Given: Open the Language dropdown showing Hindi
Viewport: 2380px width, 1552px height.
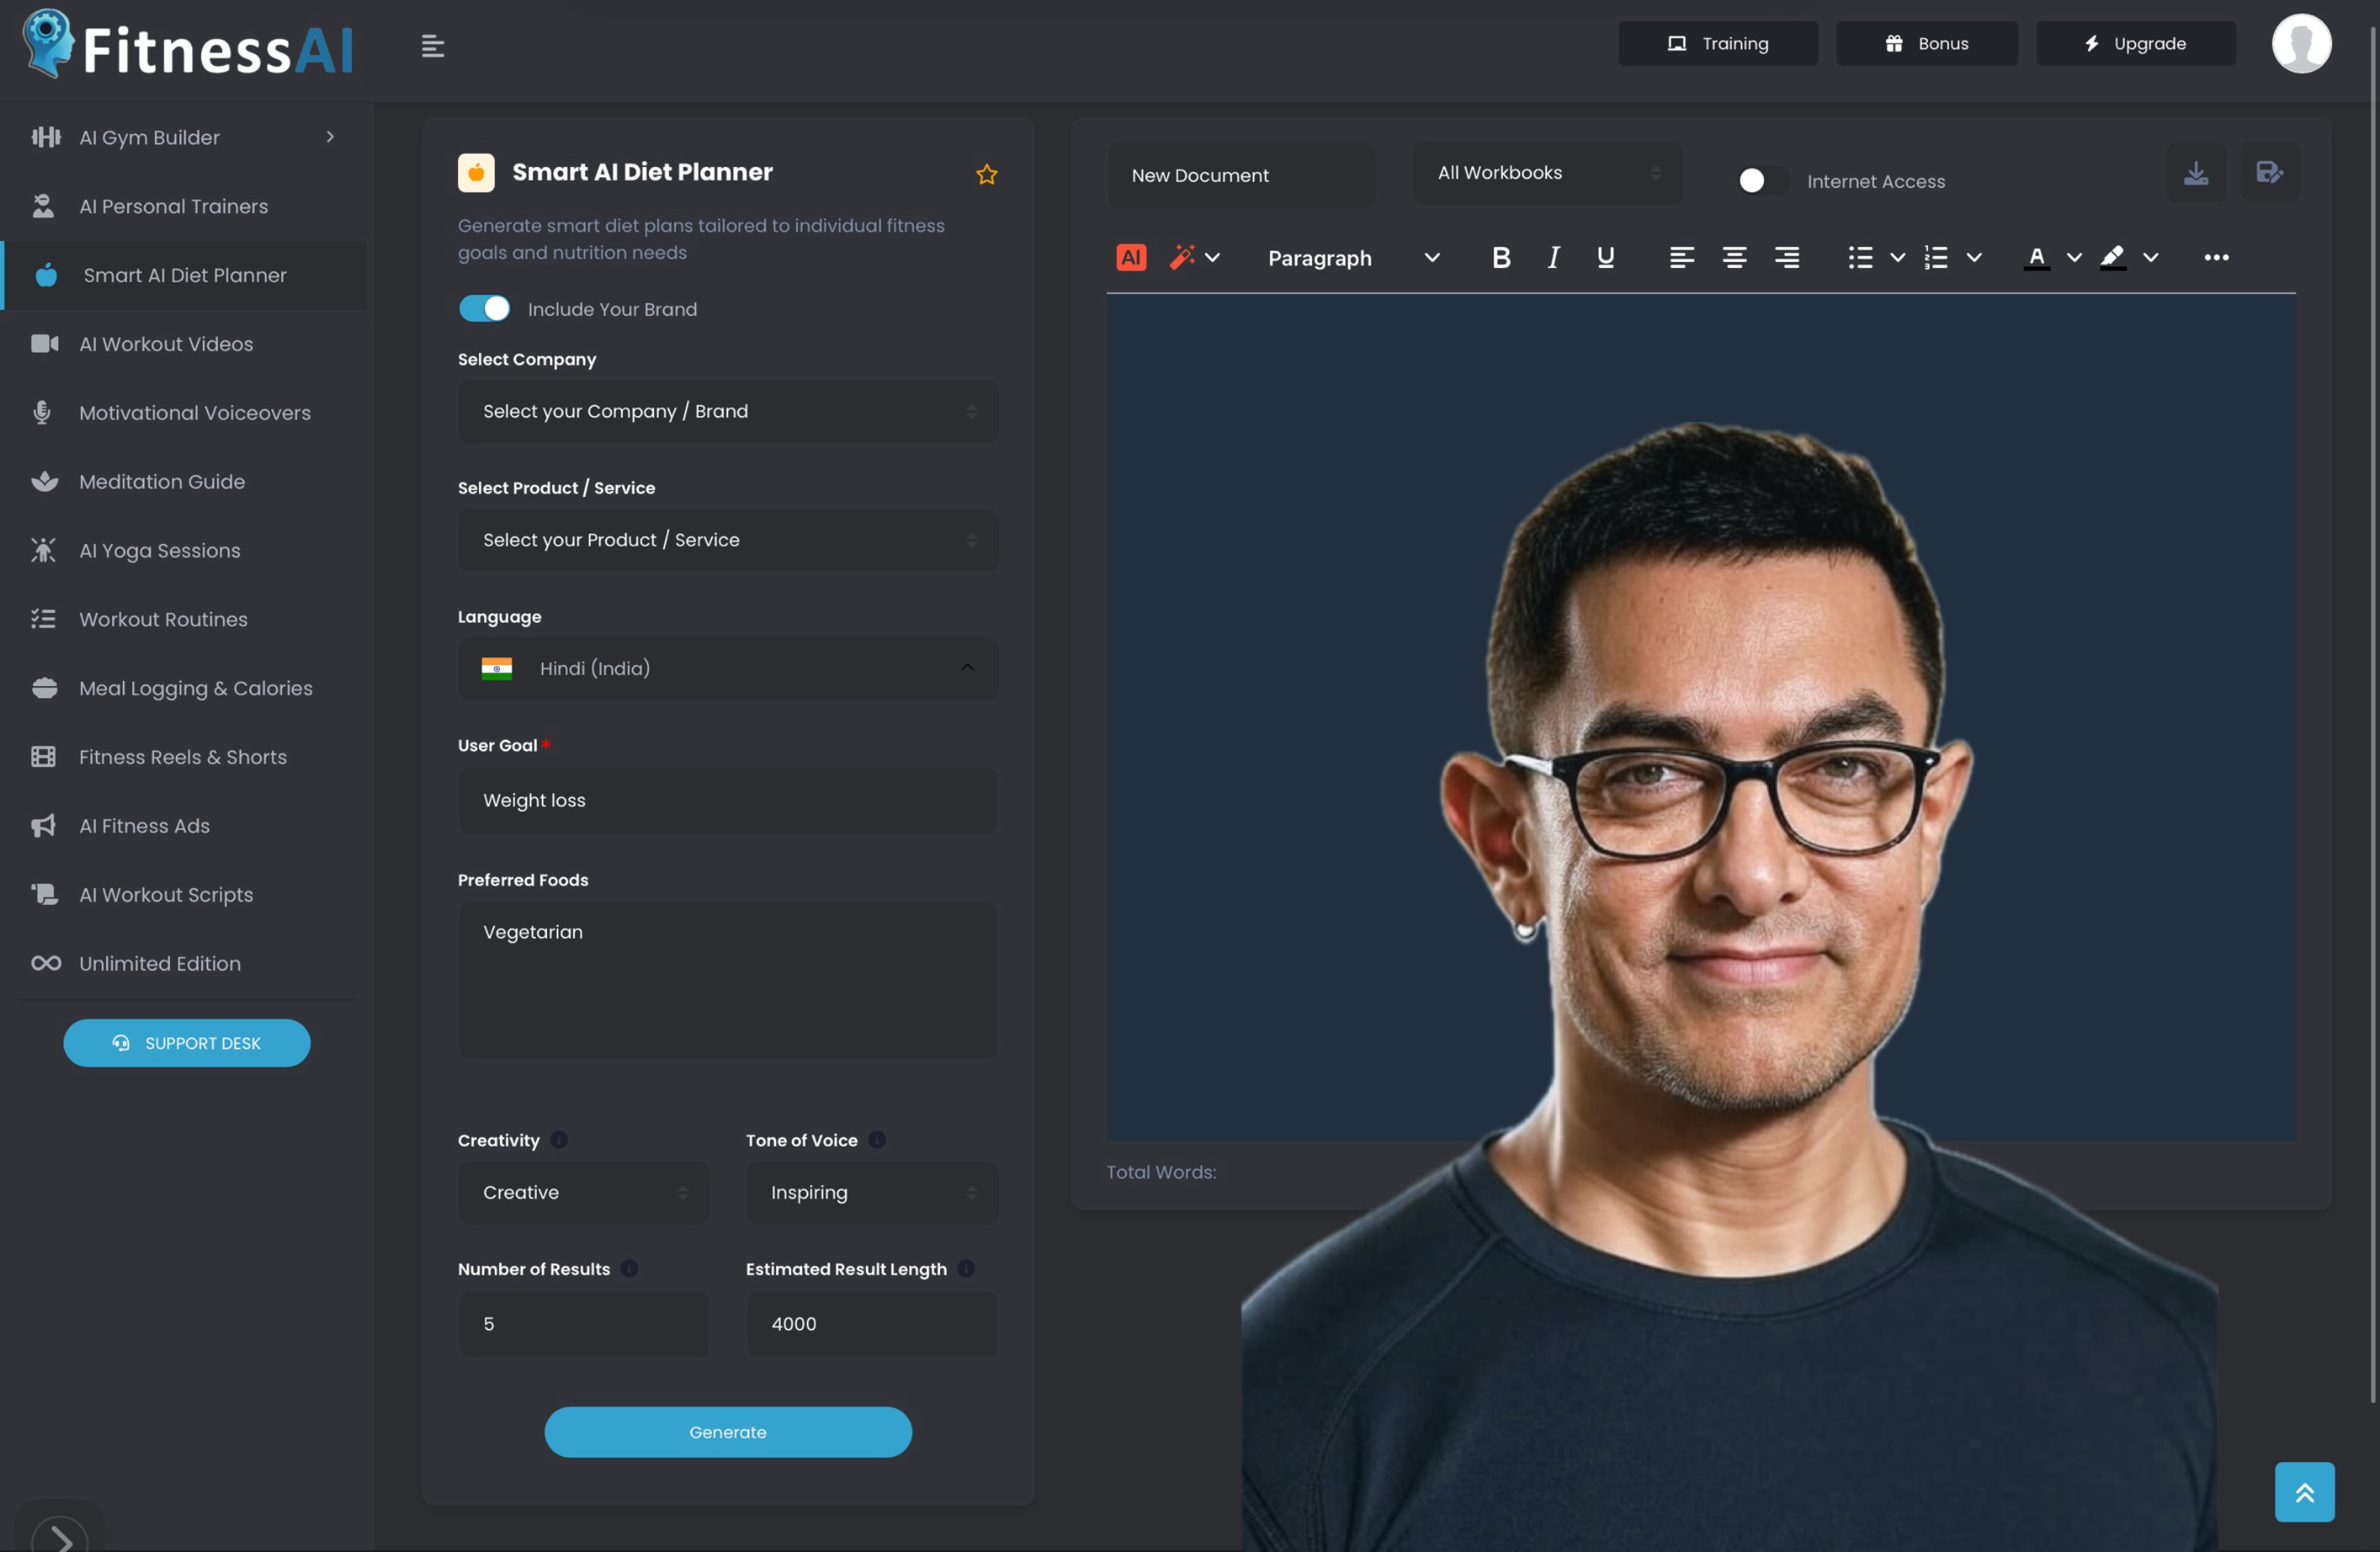Looking at the screenshot, I should pos(727,668).
